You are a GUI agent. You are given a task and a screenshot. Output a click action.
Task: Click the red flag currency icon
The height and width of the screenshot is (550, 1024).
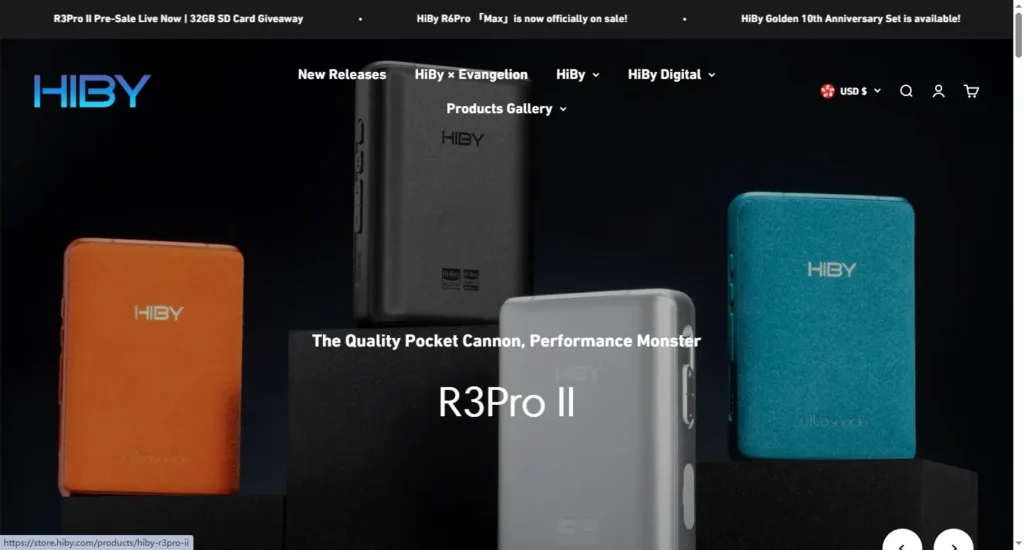pos(827,91)
